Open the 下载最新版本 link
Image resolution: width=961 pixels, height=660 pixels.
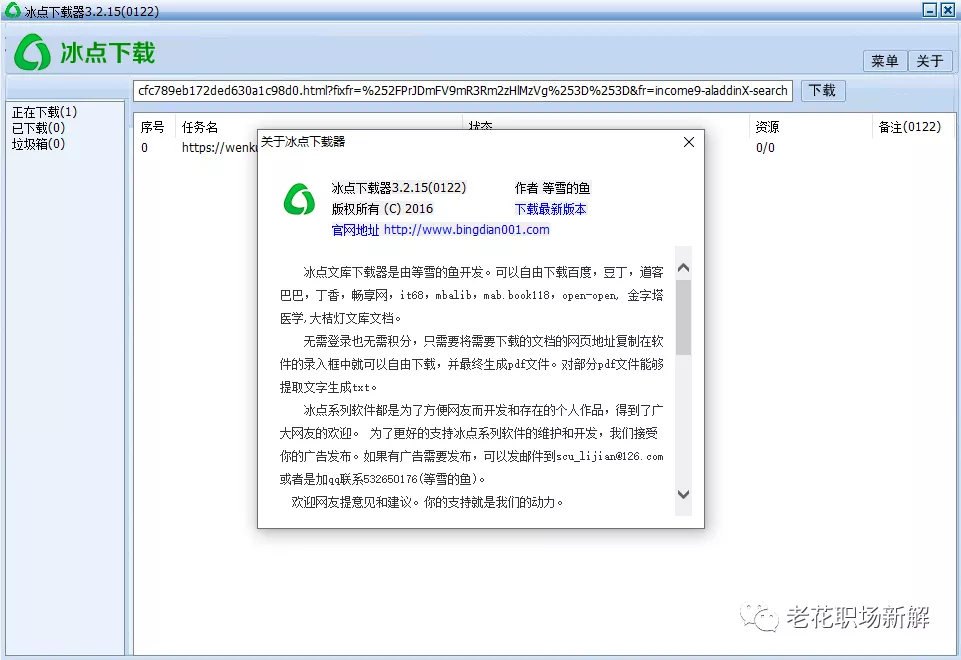(550, 209)
